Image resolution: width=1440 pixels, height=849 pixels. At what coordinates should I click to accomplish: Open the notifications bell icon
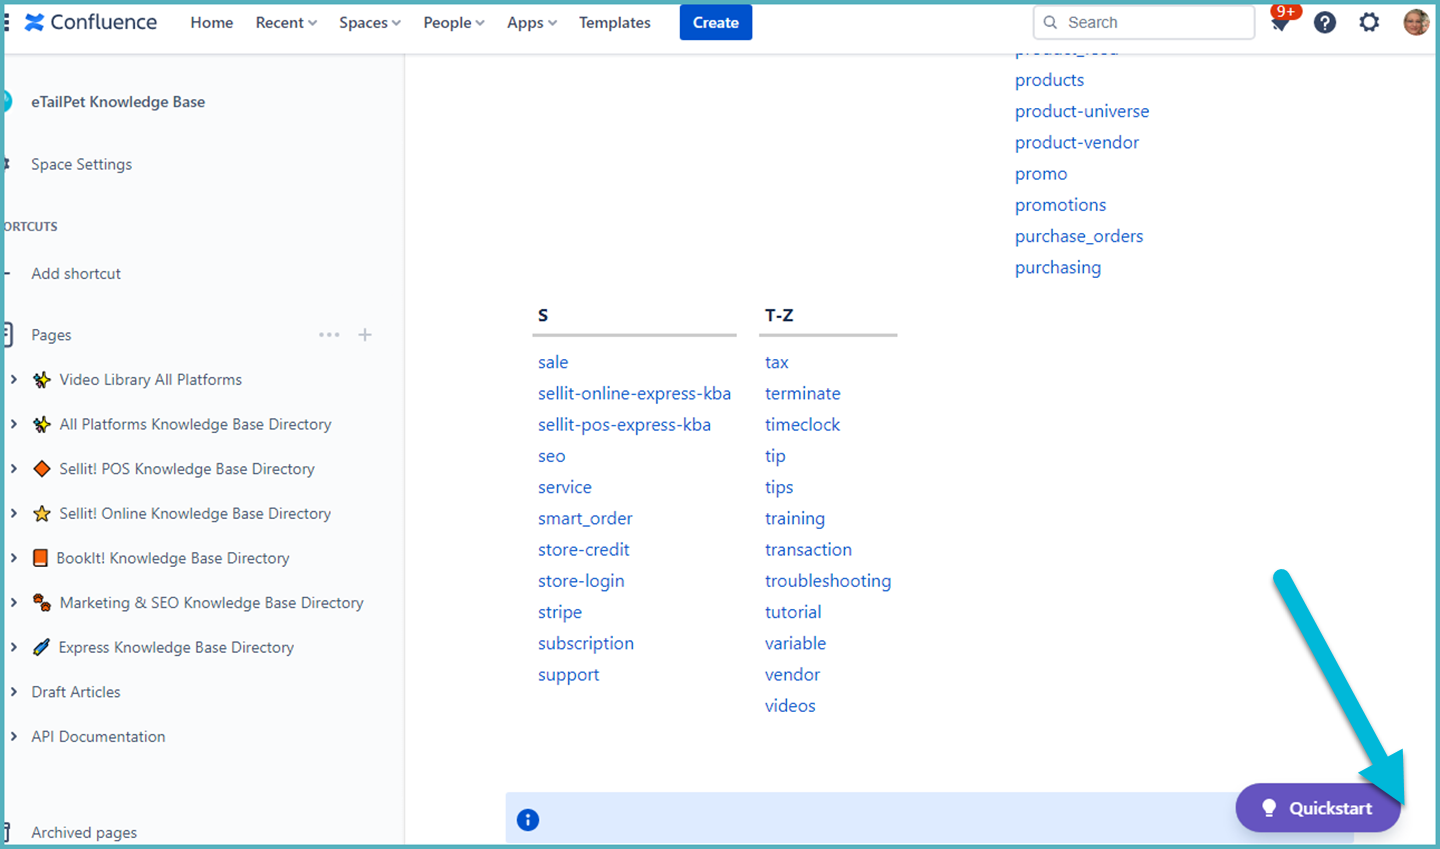click(1280, 22)
